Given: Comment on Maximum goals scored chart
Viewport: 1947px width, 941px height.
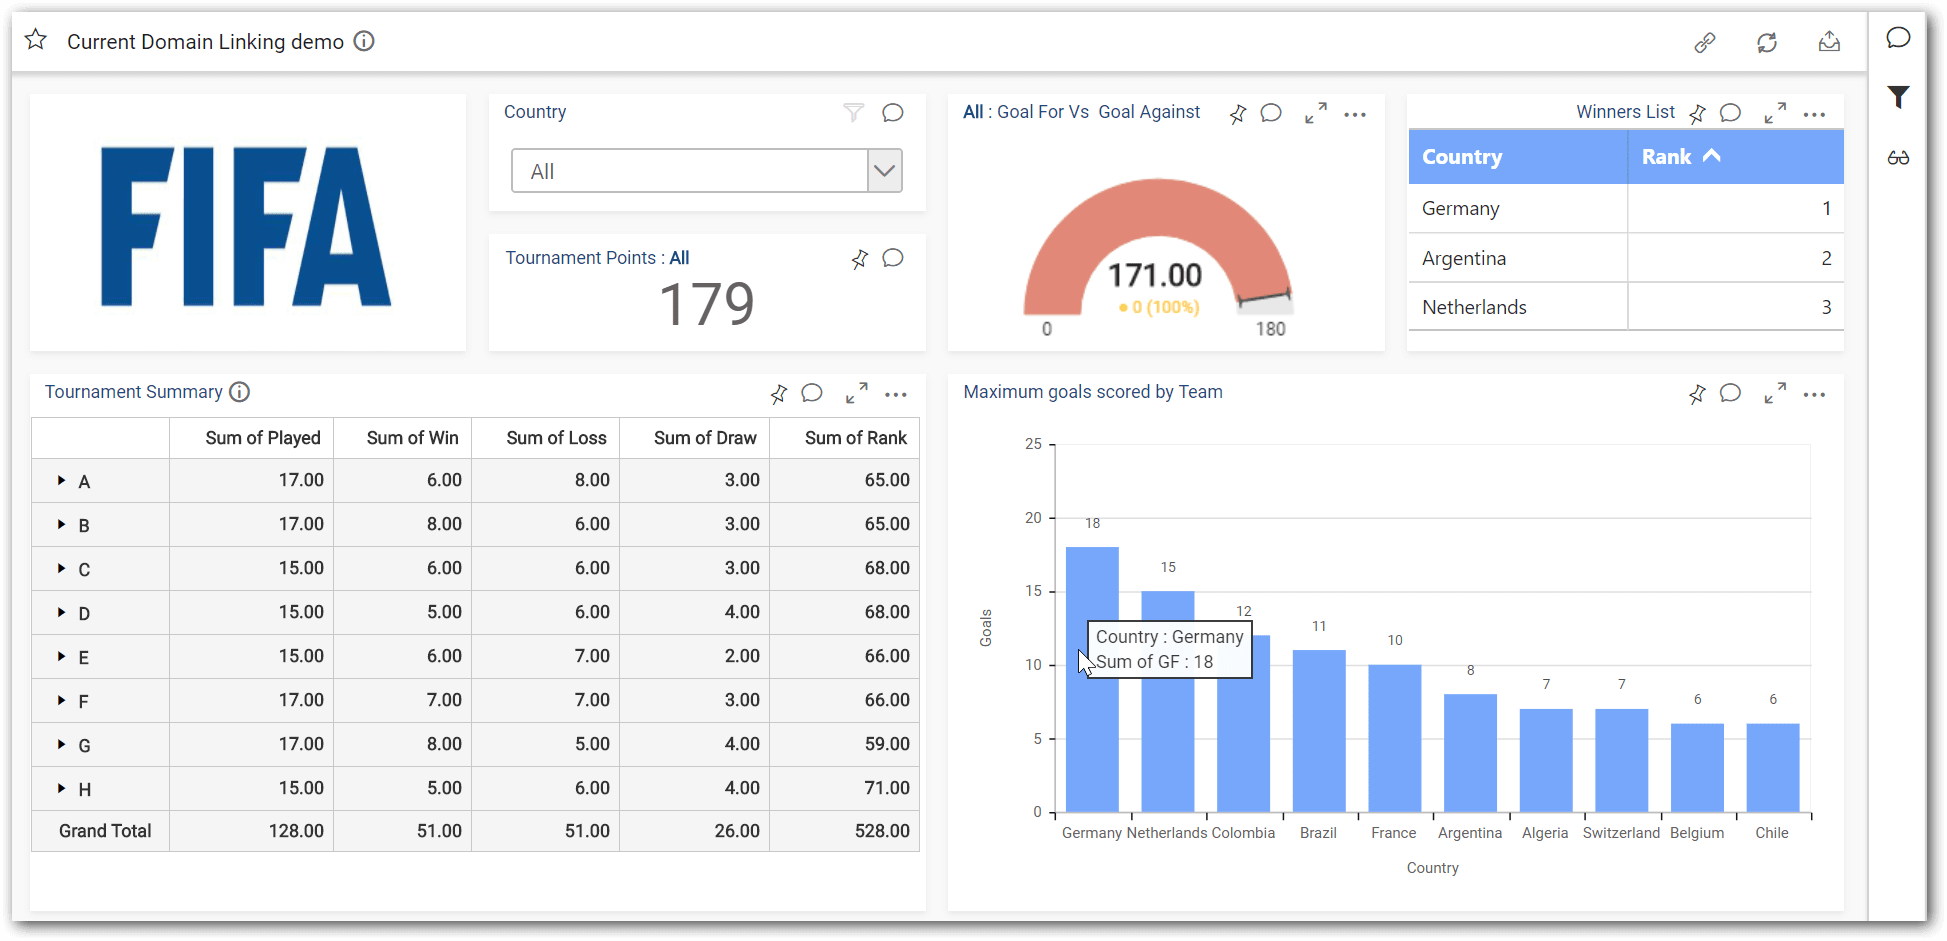Looking at the screenshot, I should (1730, 393).
